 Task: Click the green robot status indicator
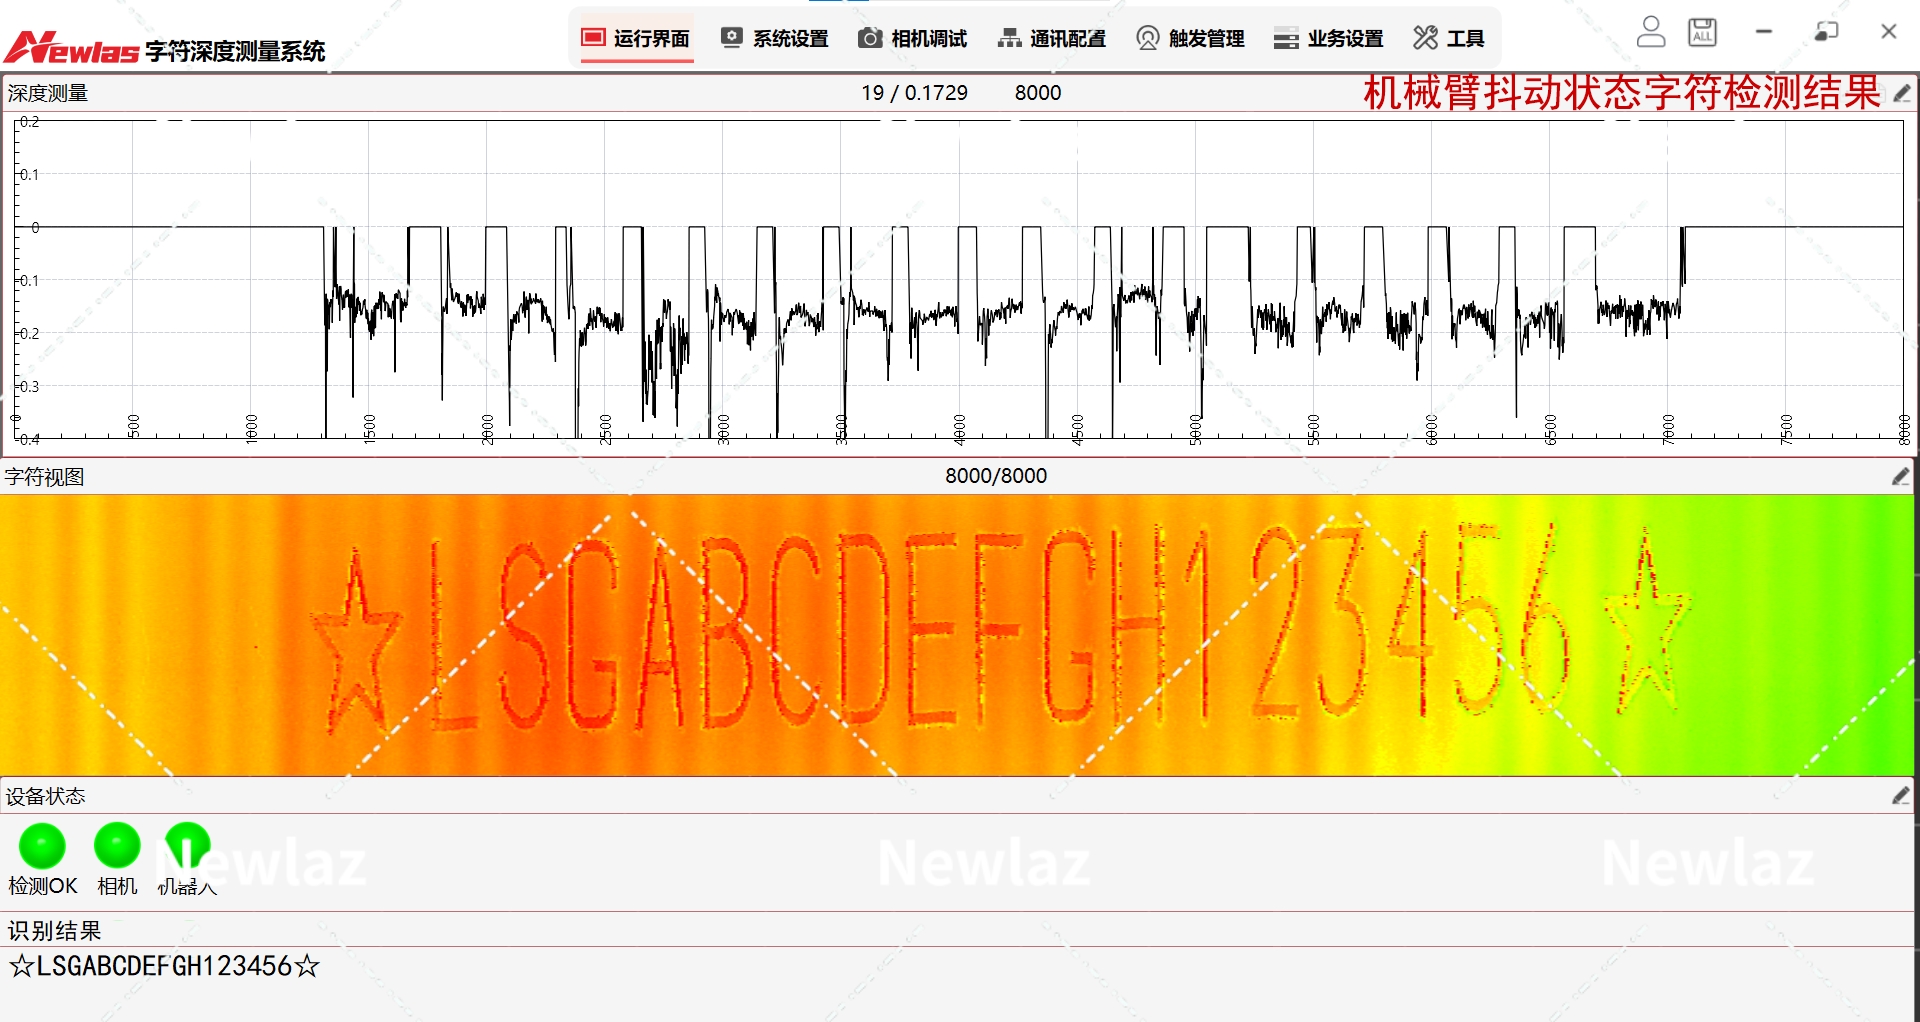click(x=187, y=846)
